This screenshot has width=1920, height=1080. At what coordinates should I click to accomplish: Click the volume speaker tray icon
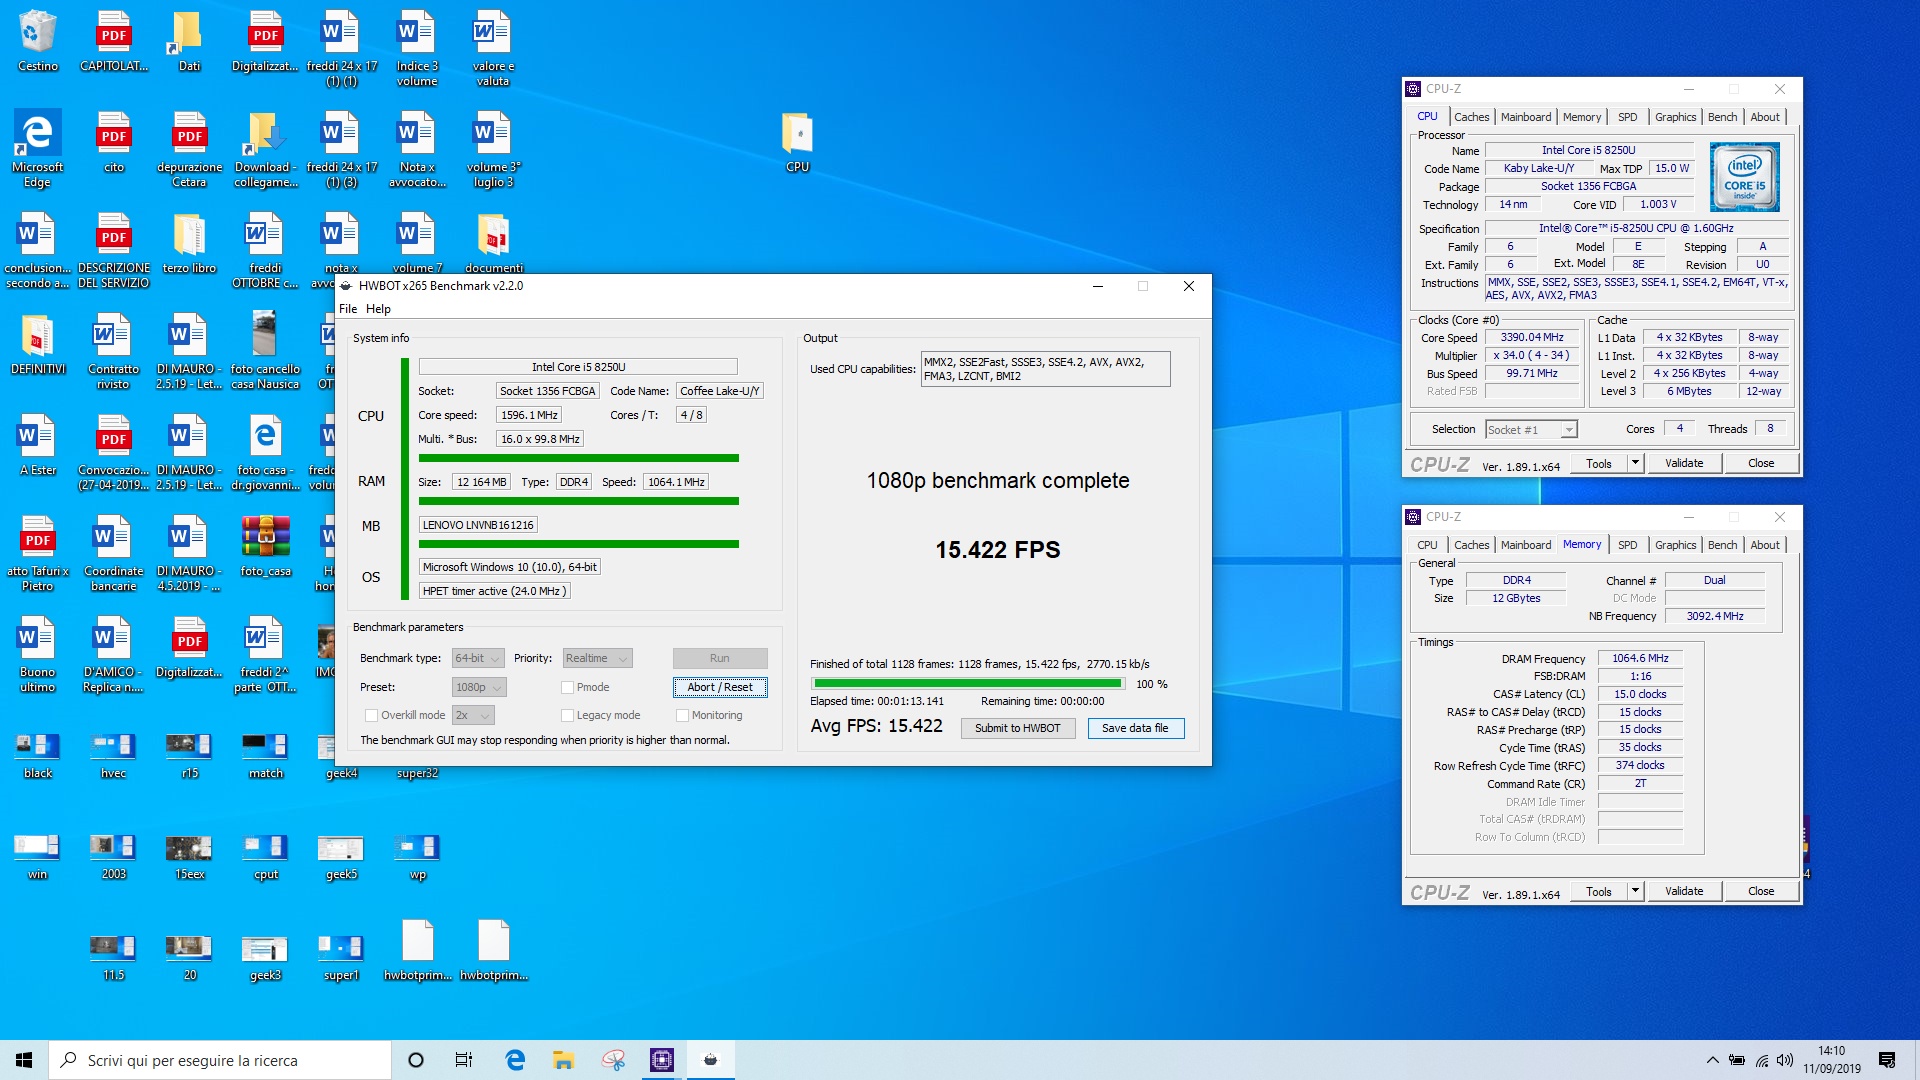[x=1786, y=1060]
